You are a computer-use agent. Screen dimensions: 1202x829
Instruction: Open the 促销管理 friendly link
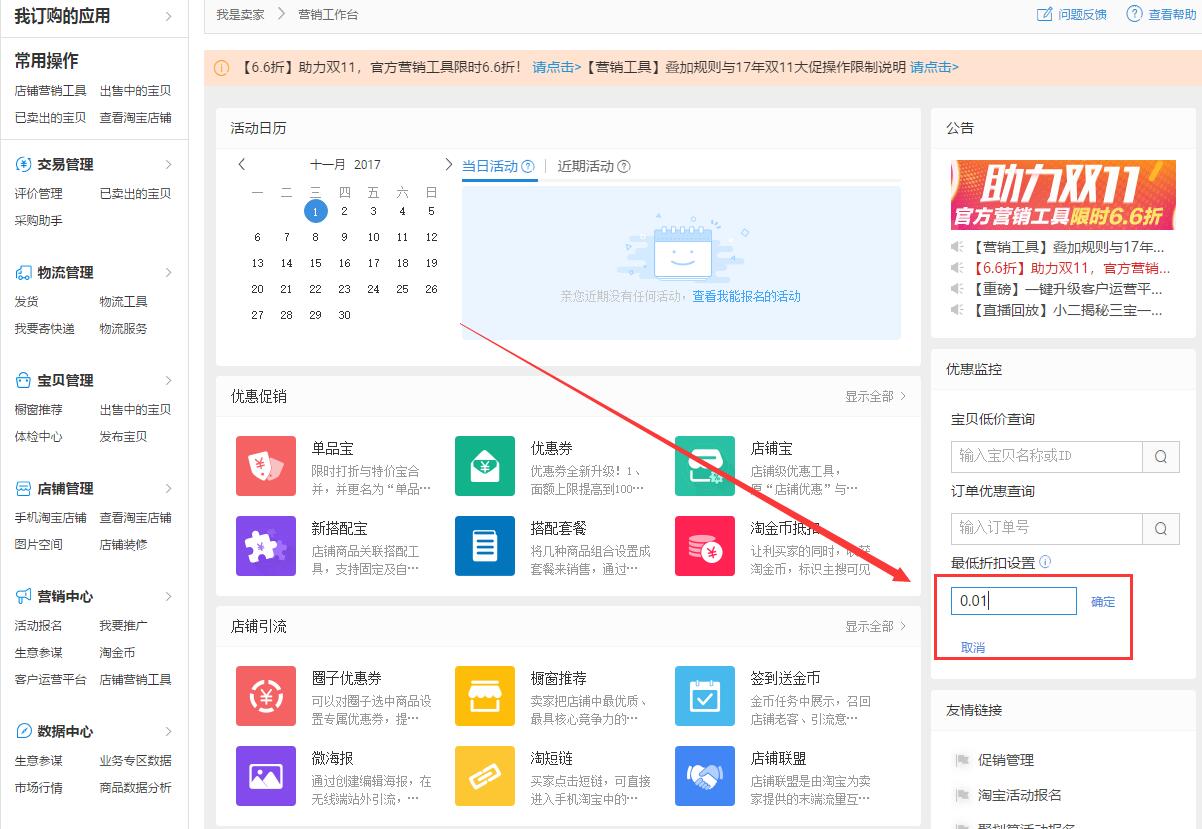point(1006,760)
